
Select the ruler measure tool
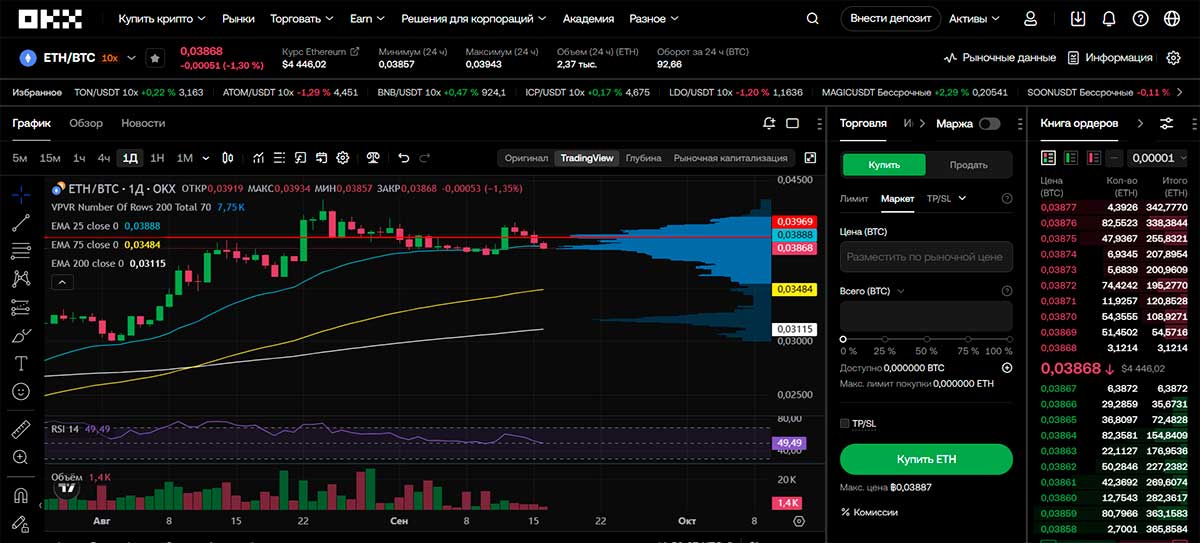(21, 430)
